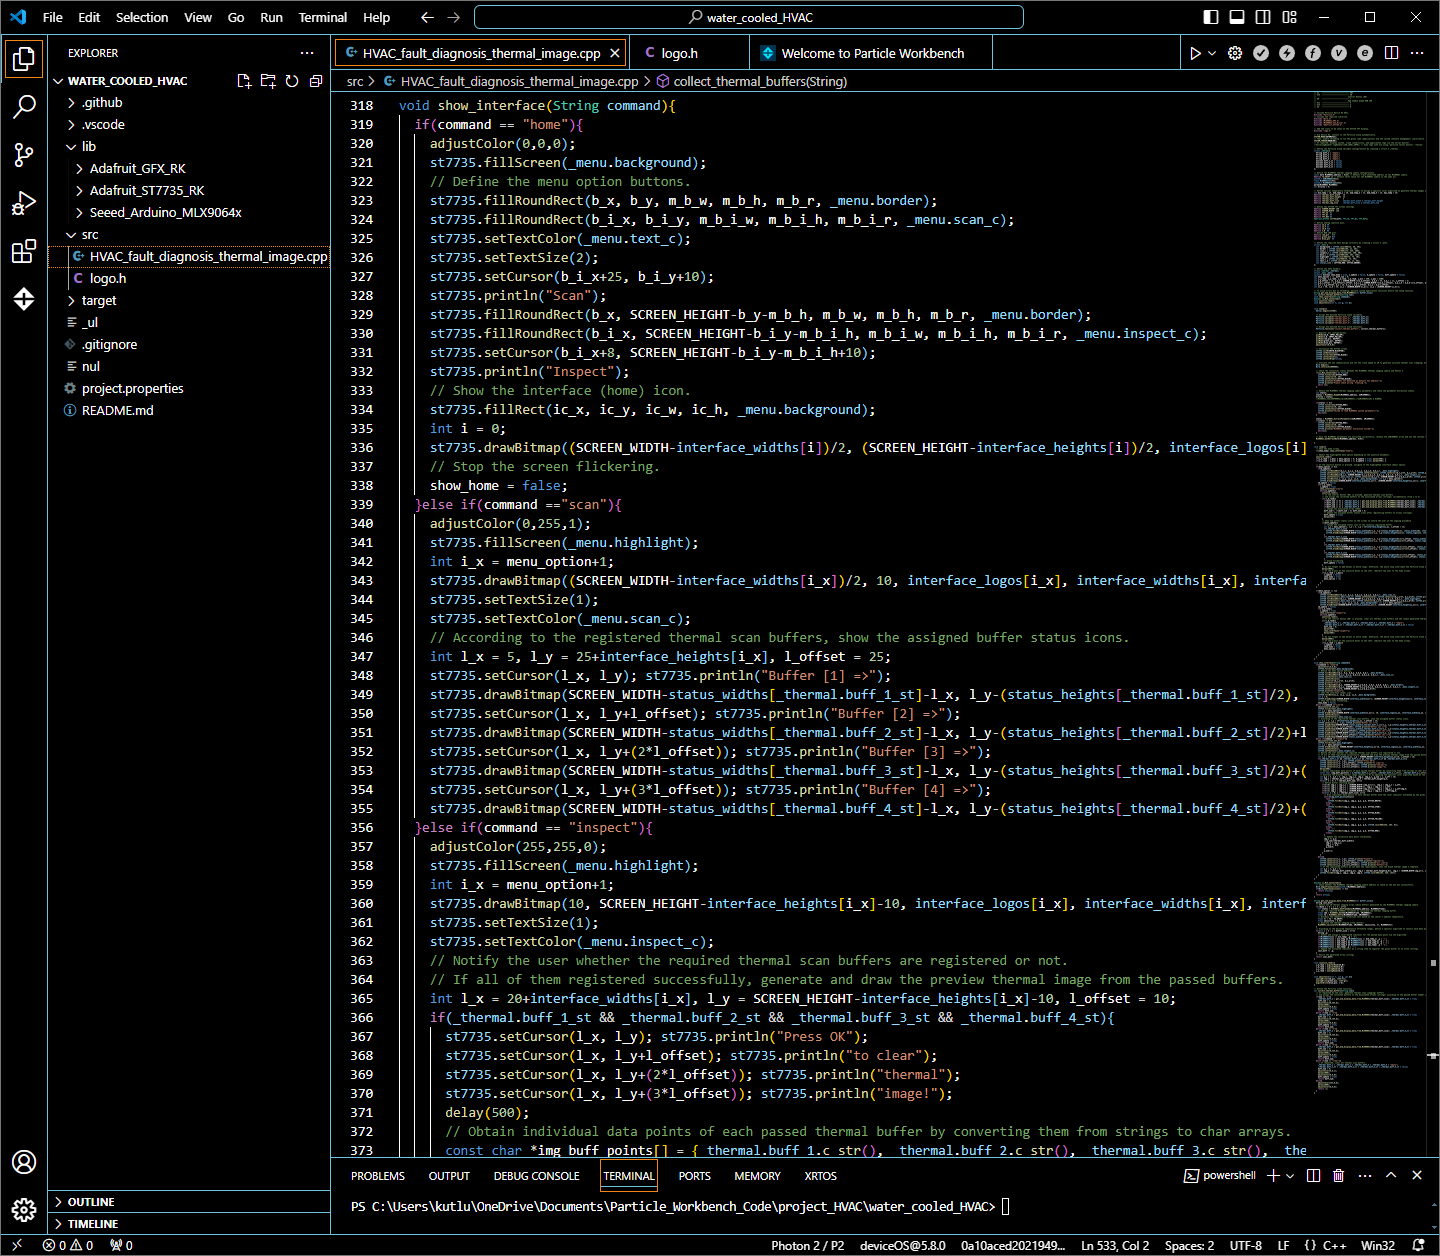Open the Particle Workbench sidebar icon
The height and width of the screenshot is (1256, 1440).
coord(24,299)
